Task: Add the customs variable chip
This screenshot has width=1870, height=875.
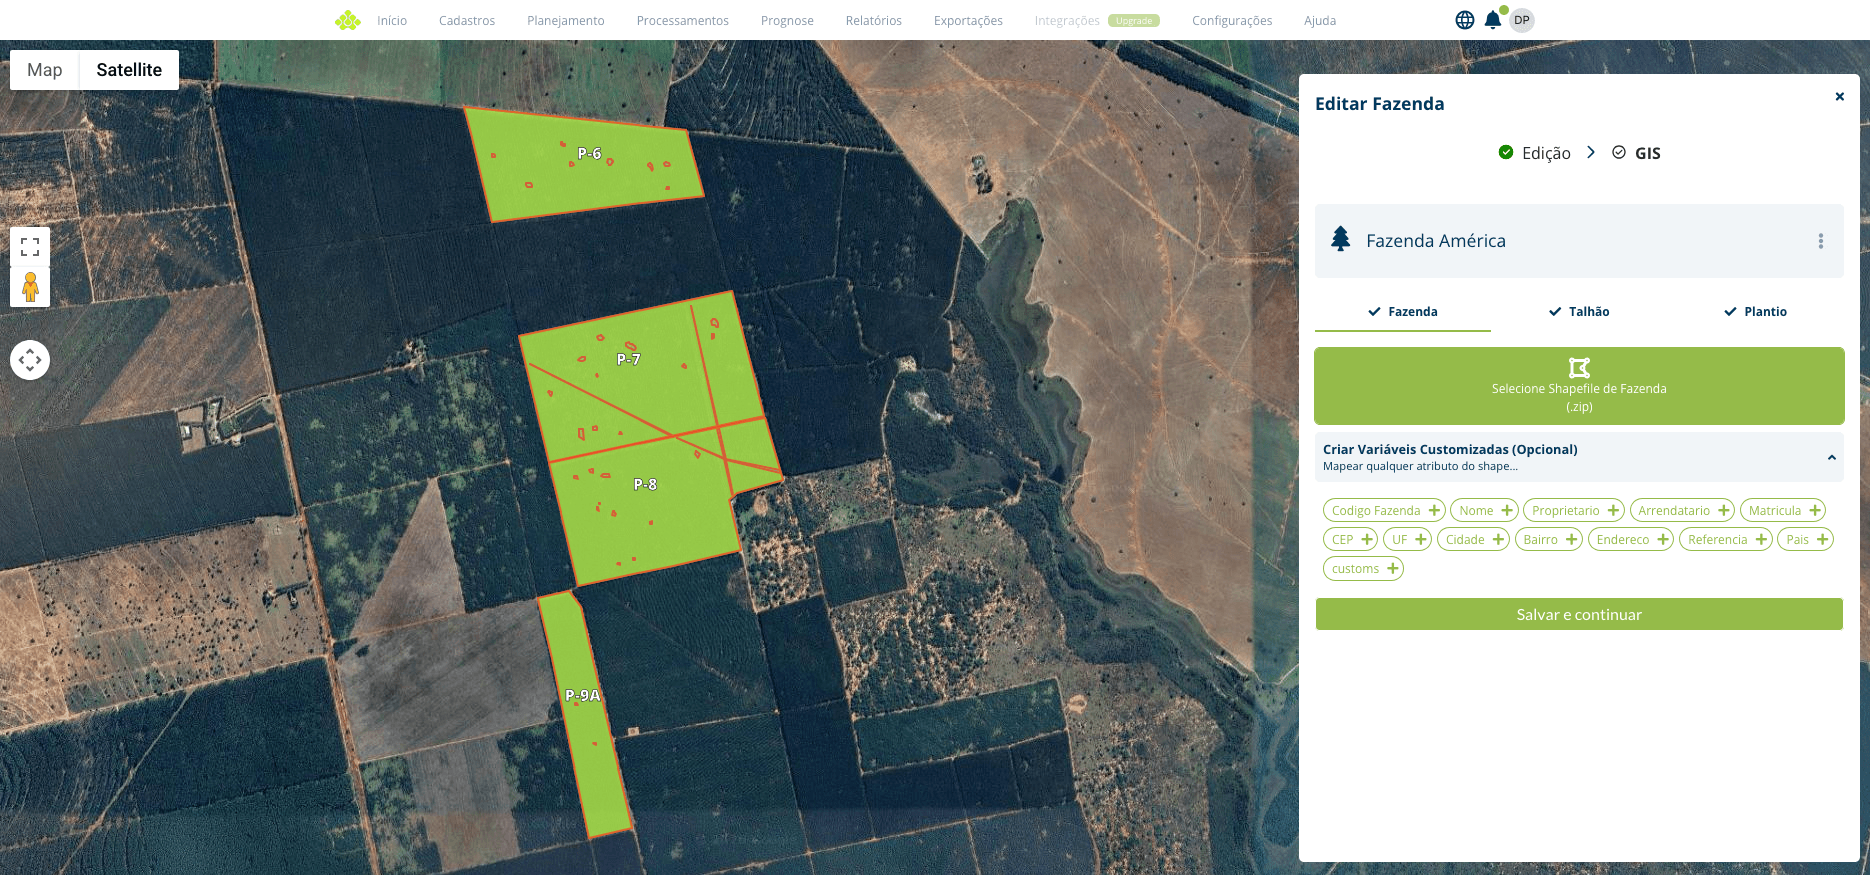Action: point(1364,568)
